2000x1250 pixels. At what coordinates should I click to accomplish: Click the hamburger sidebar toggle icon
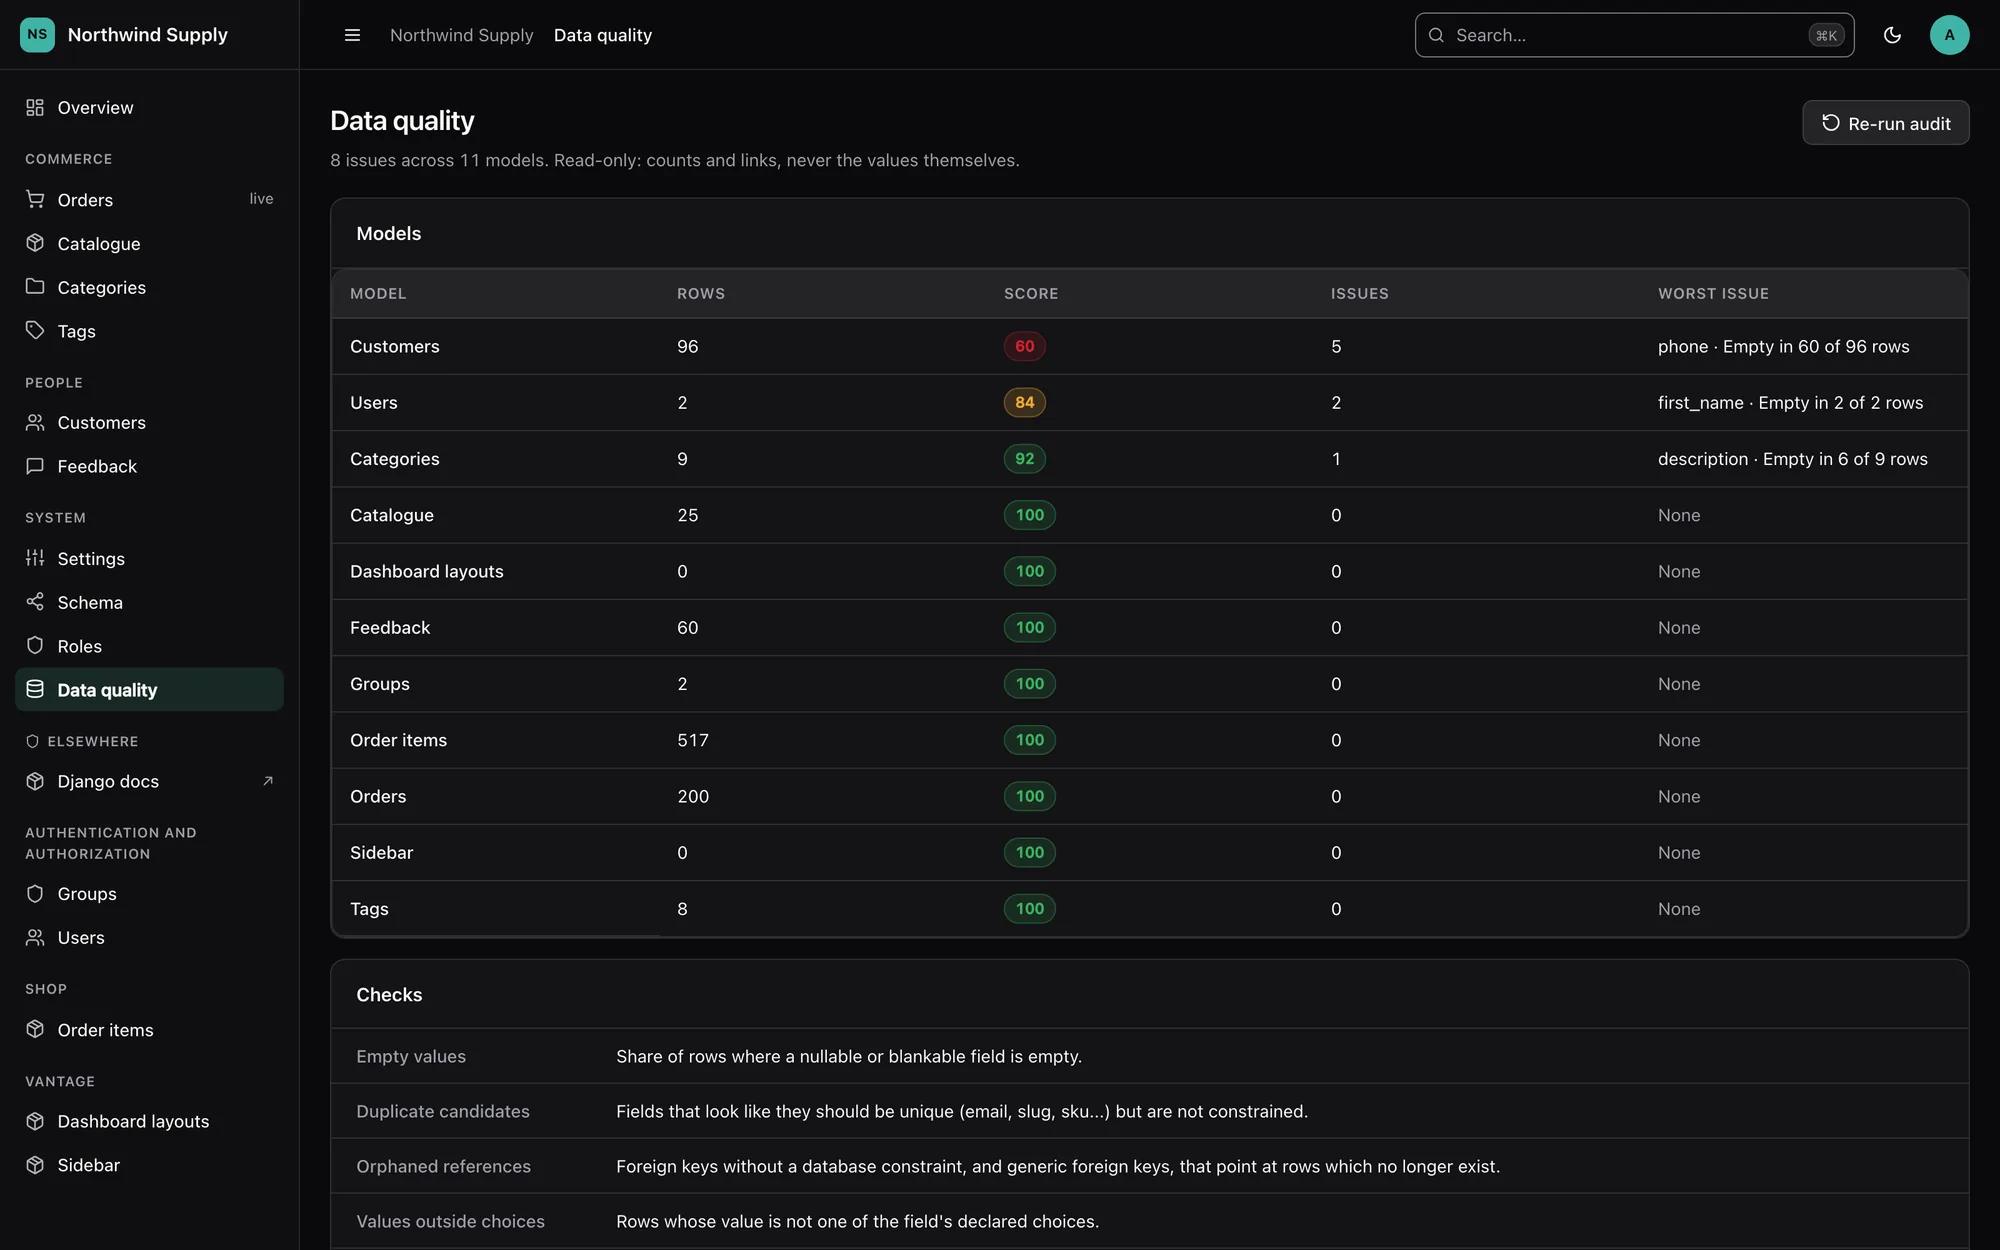[x=352, y=35]
